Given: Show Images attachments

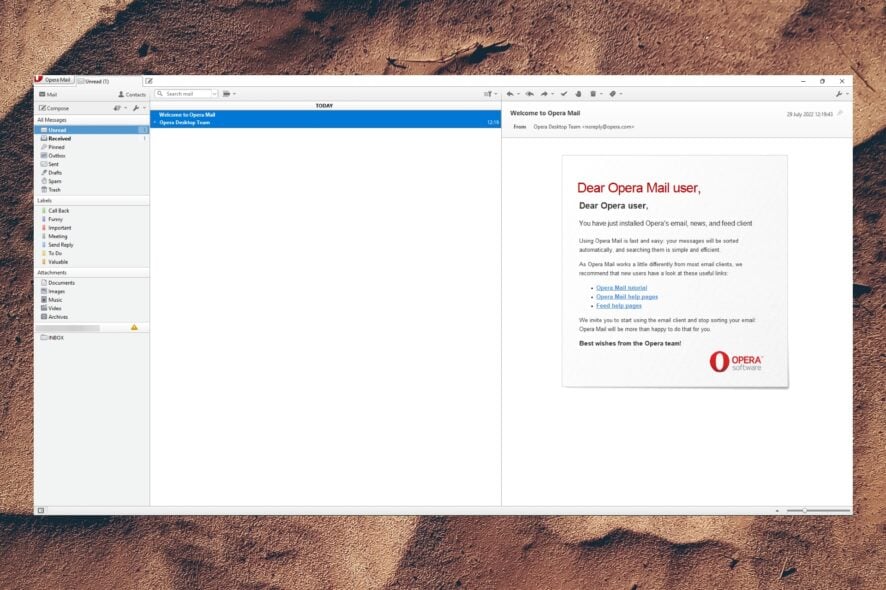Looking at the screenshot, I should (x=92, y=291).
